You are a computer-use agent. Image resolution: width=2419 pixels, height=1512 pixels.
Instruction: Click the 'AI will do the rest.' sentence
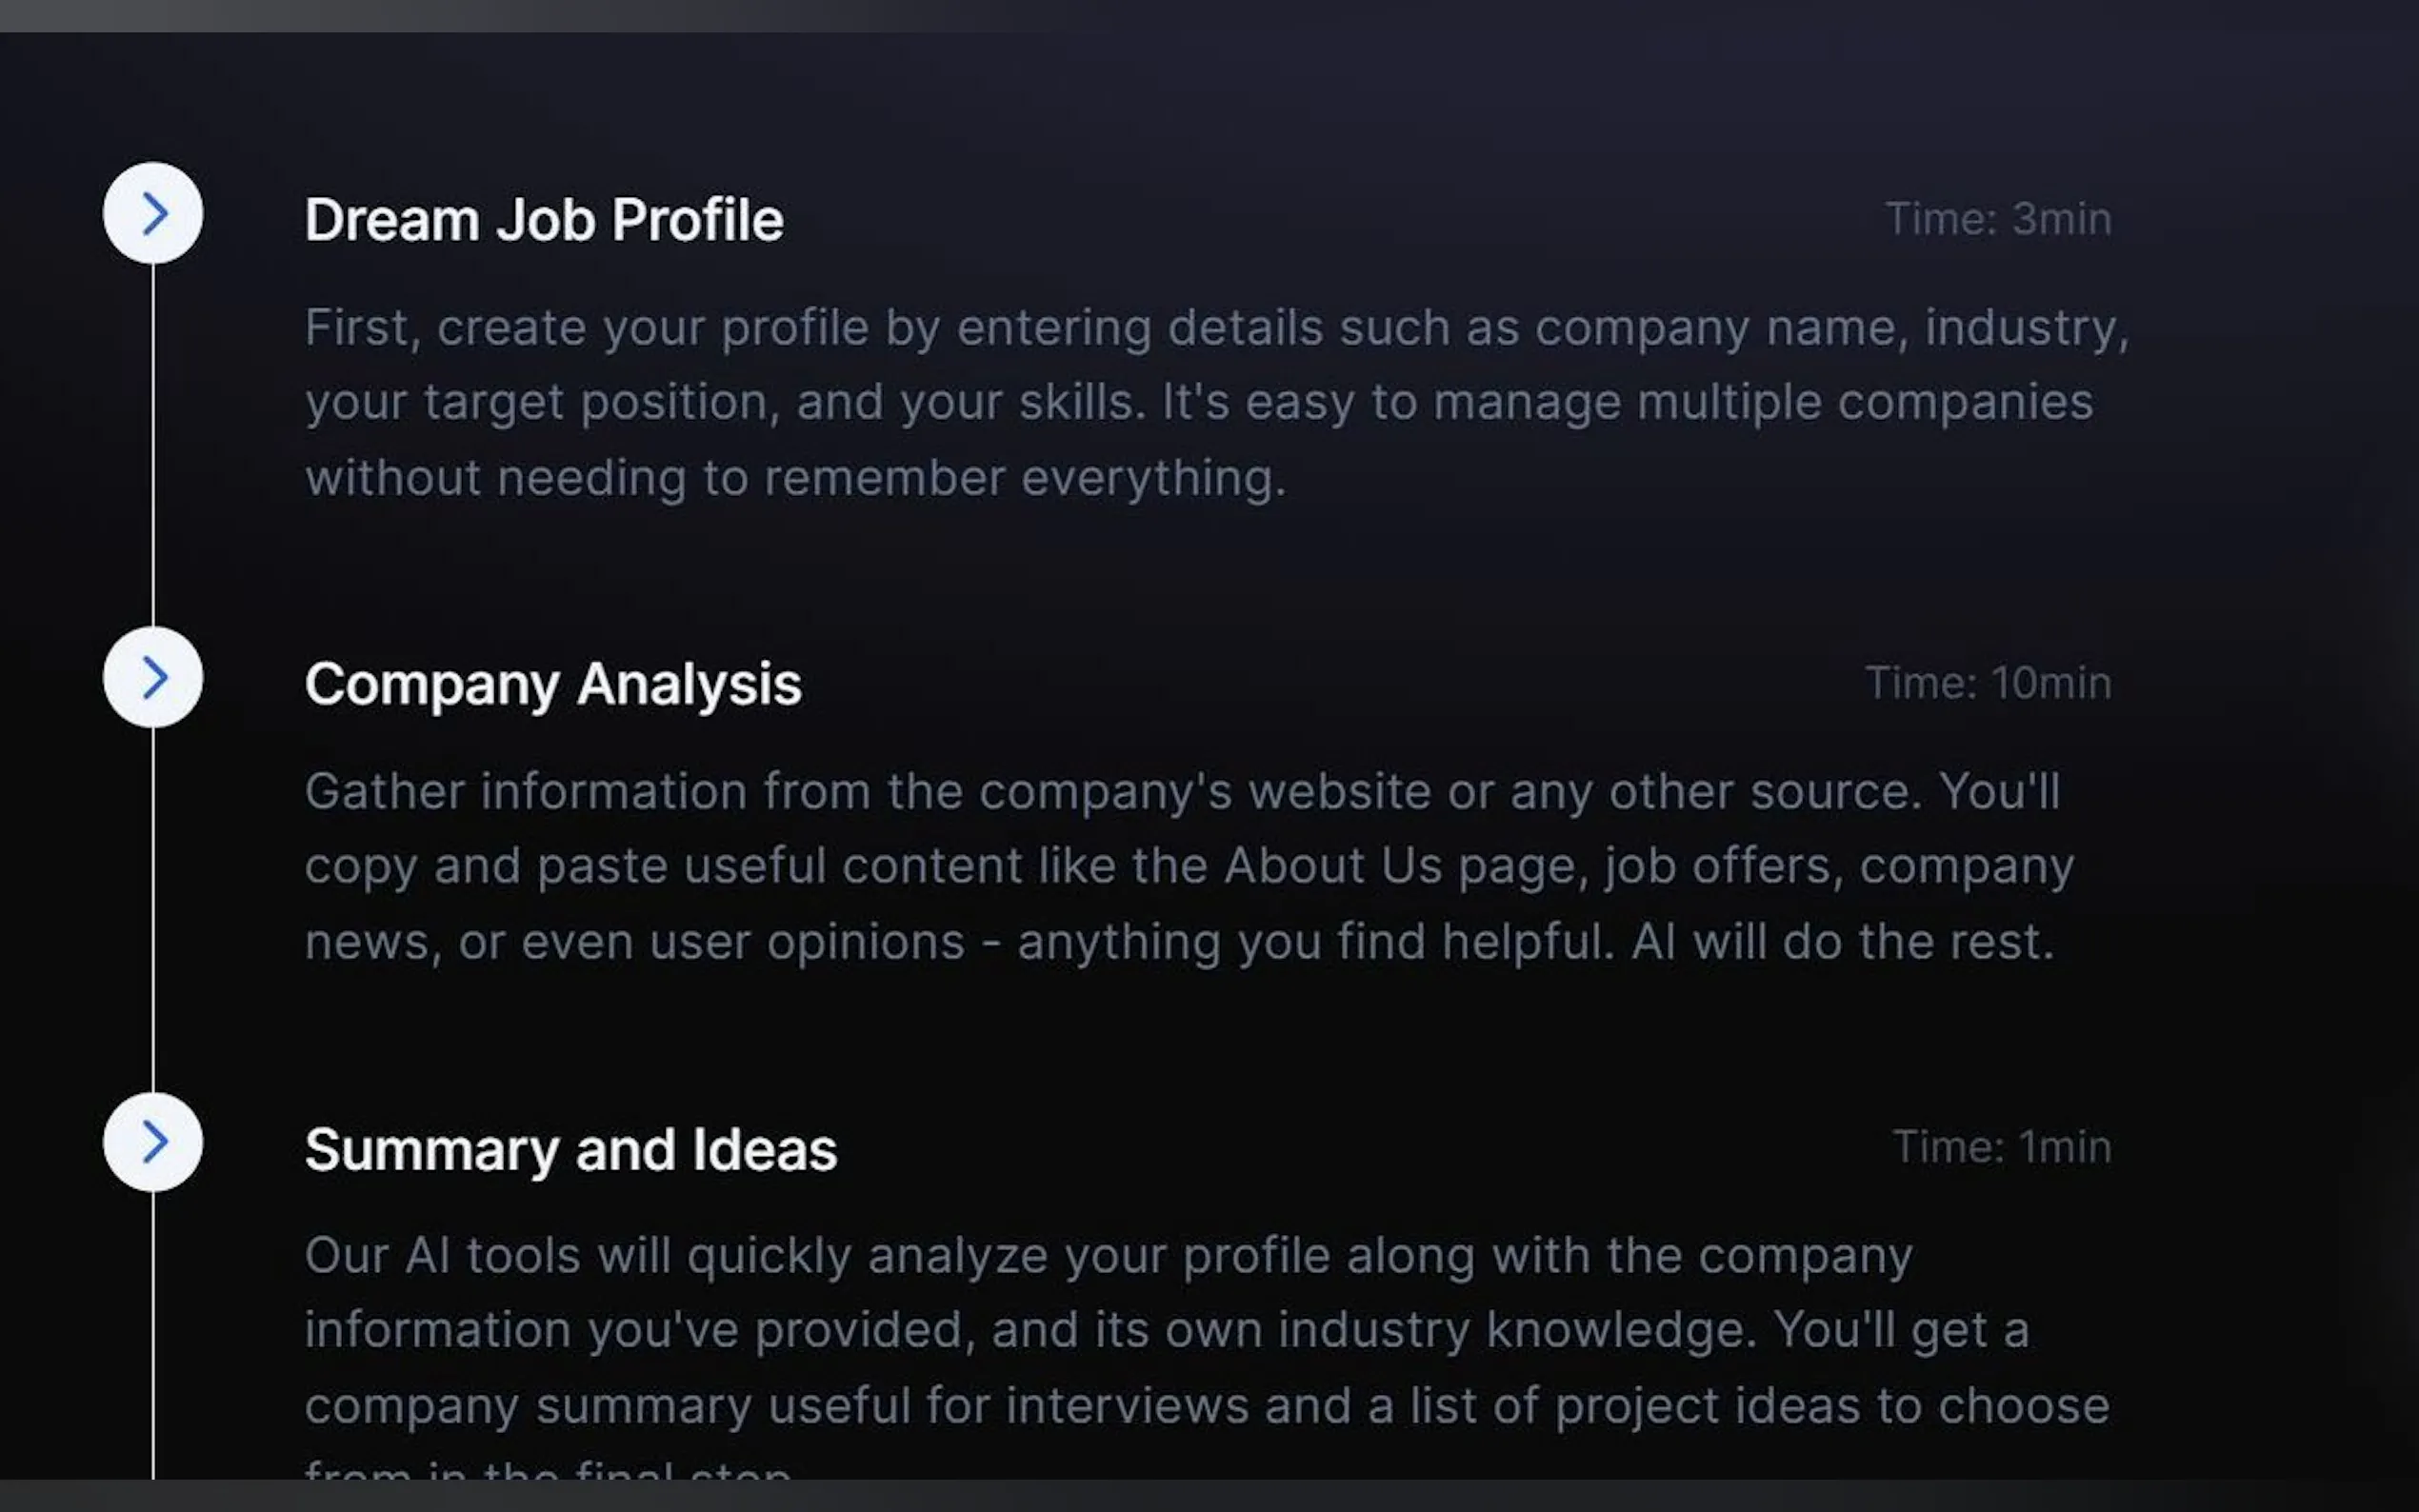[1842, 942]
